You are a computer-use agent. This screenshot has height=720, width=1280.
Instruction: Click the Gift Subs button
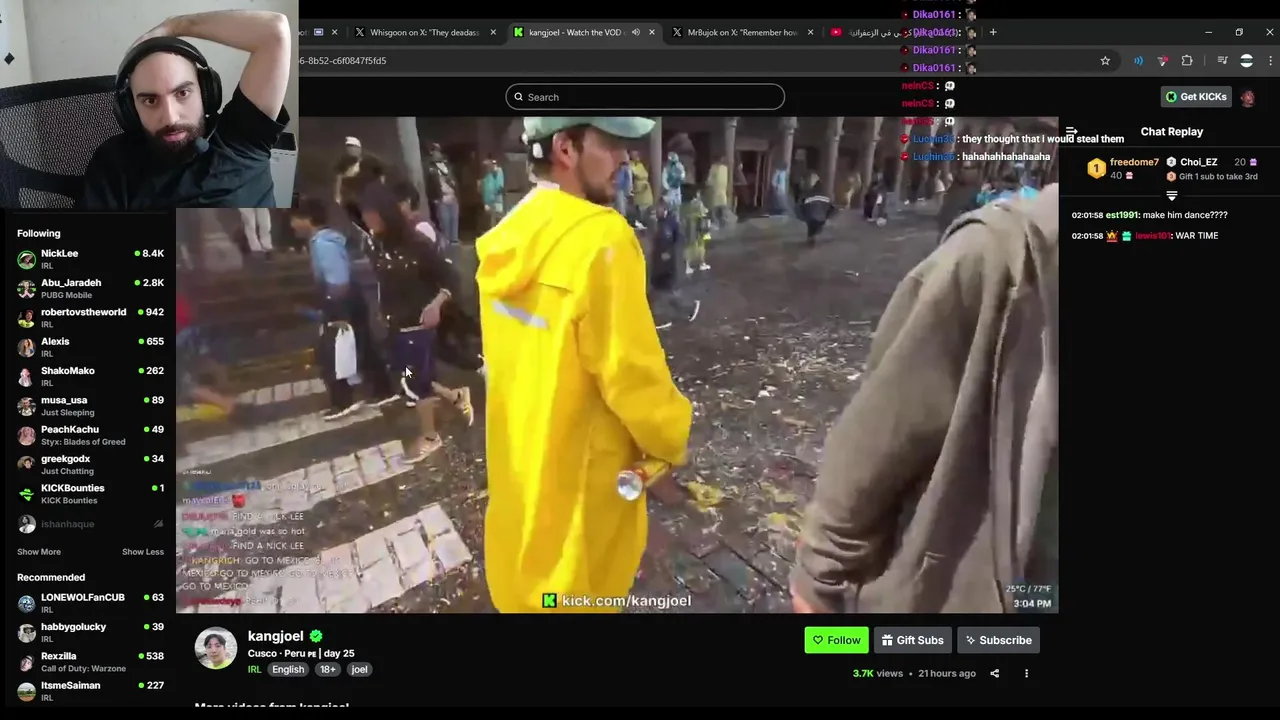click(x=912, y=640)
